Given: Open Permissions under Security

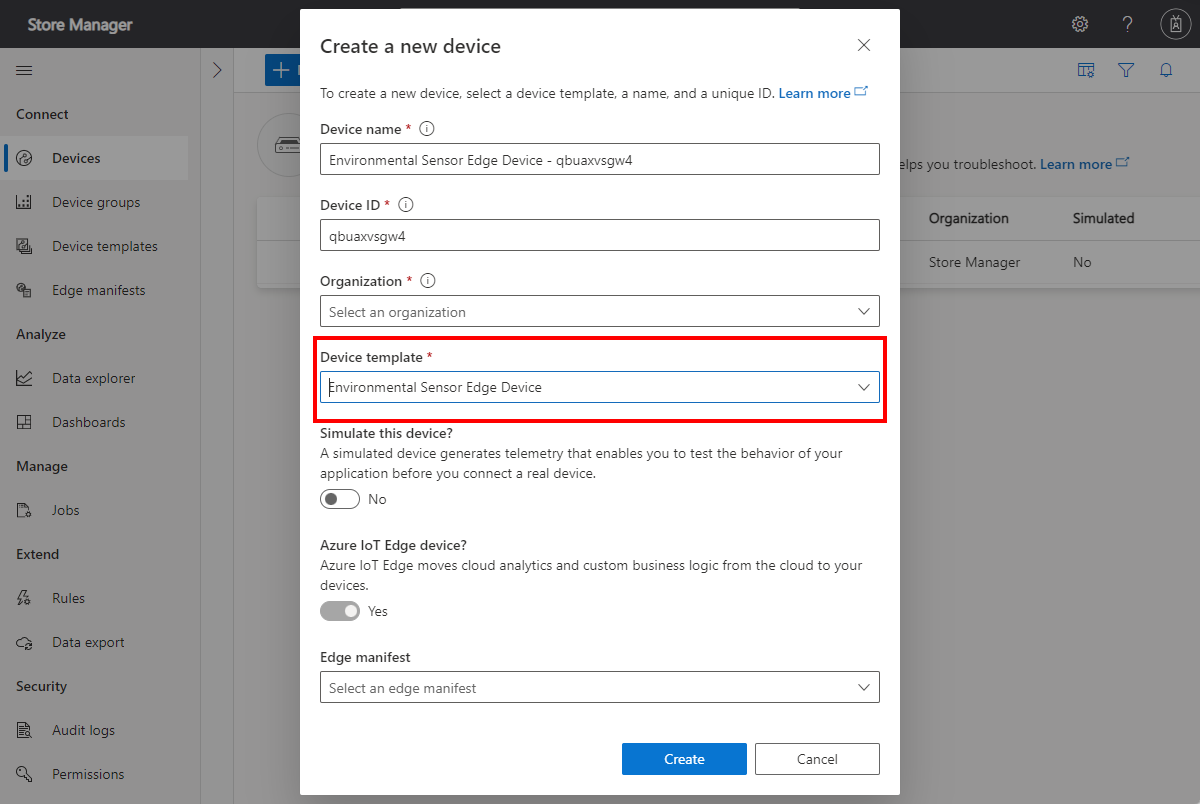Looking at the screenshot, I should 87,773.
